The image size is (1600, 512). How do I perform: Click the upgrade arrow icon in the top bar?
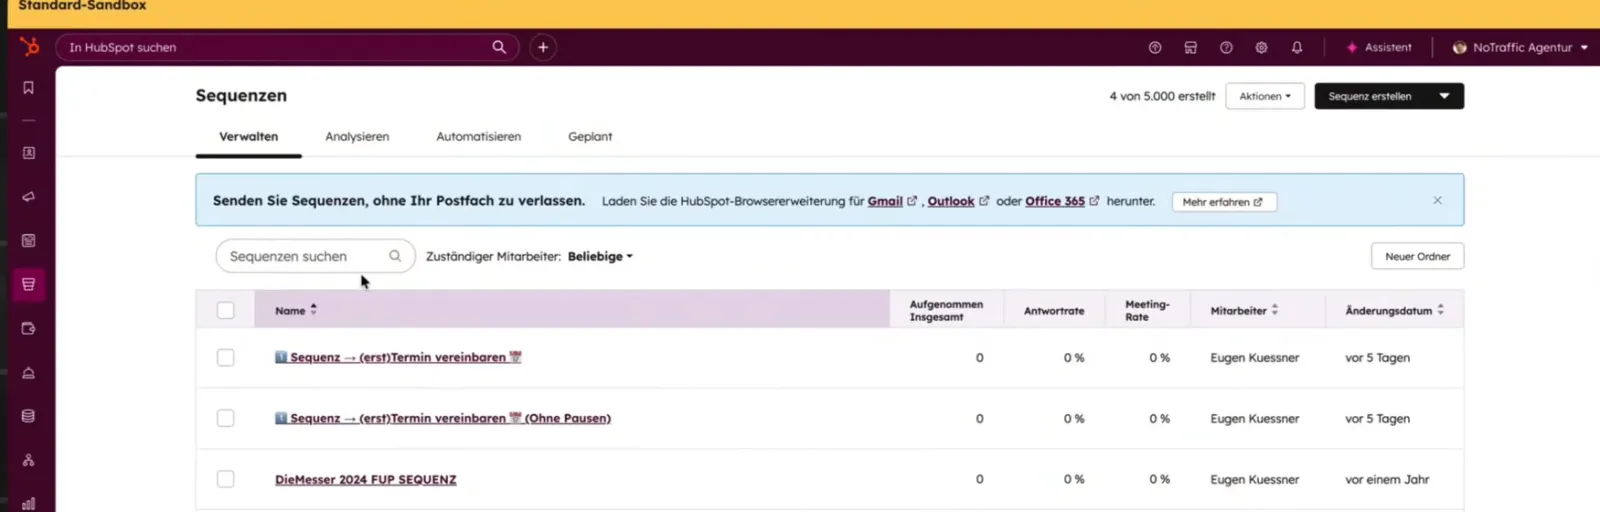tap(1155, 47)
